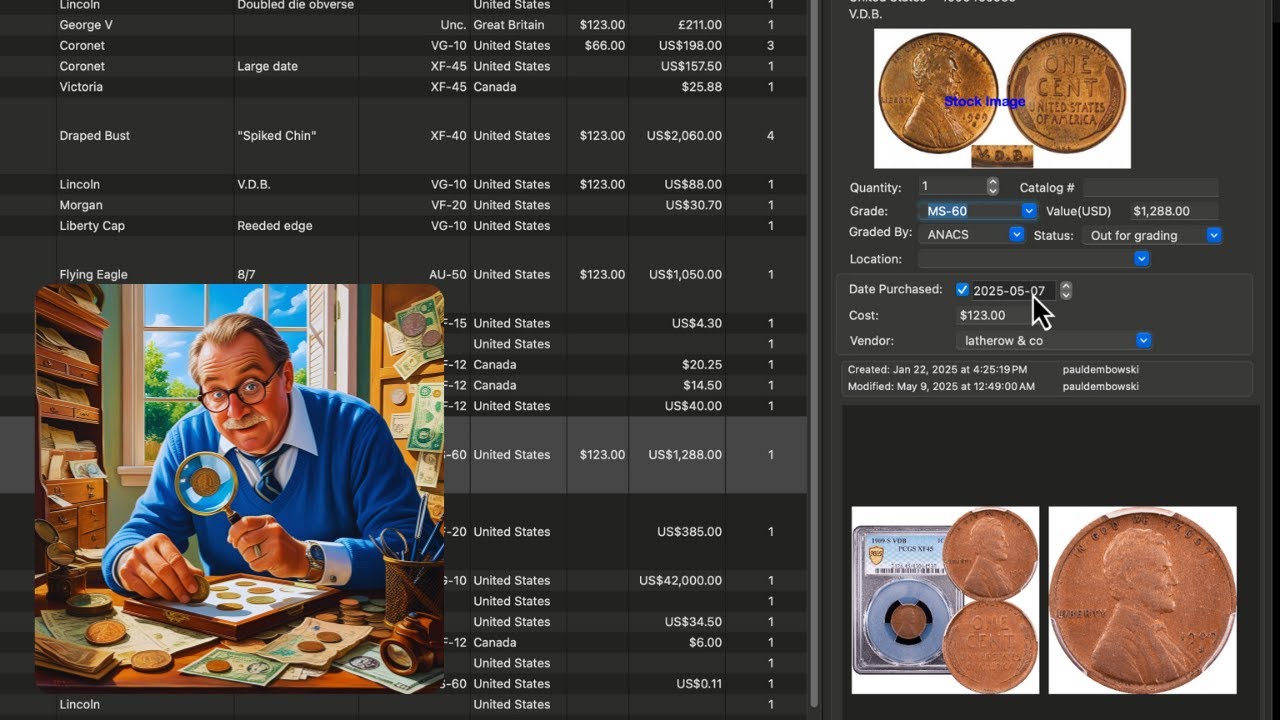Click the US$2,060.00 value cell

[x=684, y=136]
